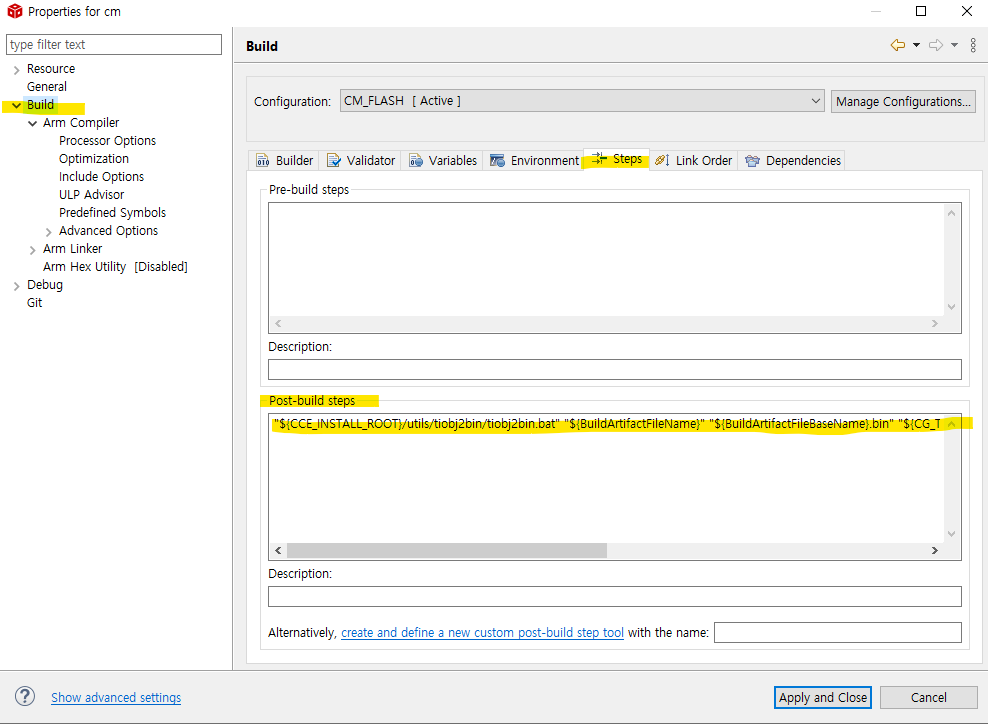Select Include Options tree item

click(x=101, y=176)
